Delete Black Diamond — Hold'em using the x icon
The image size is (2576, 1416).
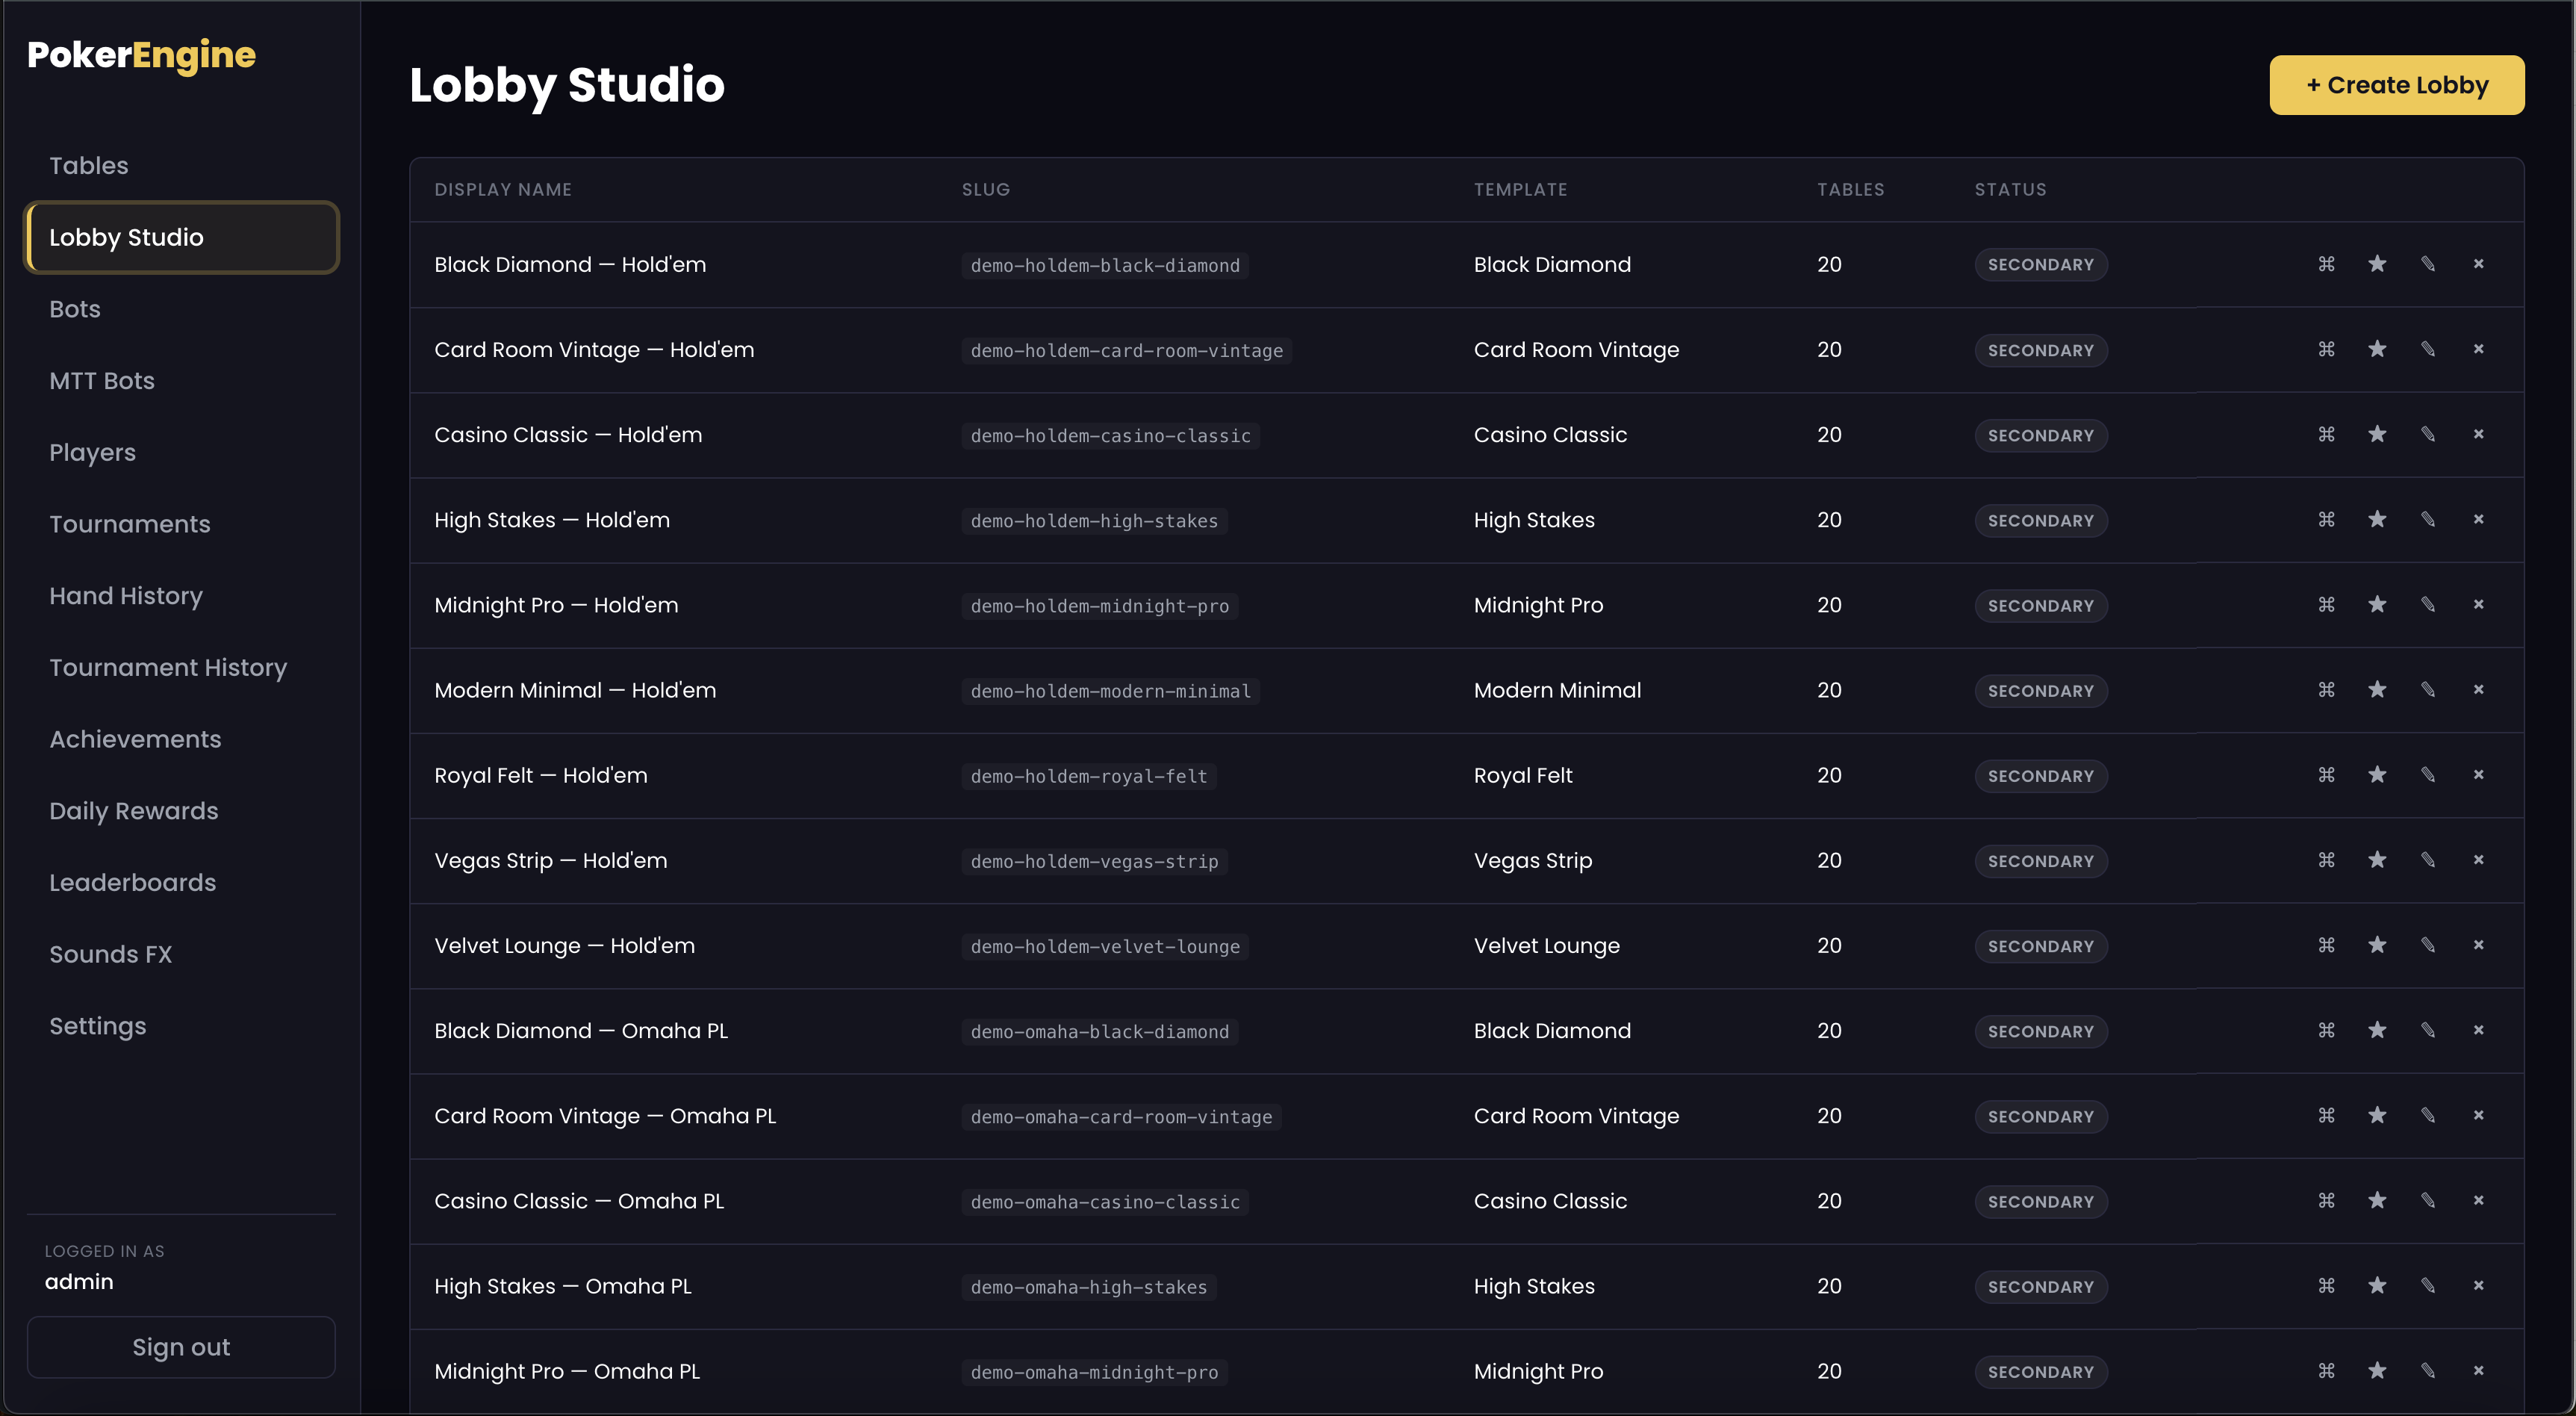[2478, 264]
